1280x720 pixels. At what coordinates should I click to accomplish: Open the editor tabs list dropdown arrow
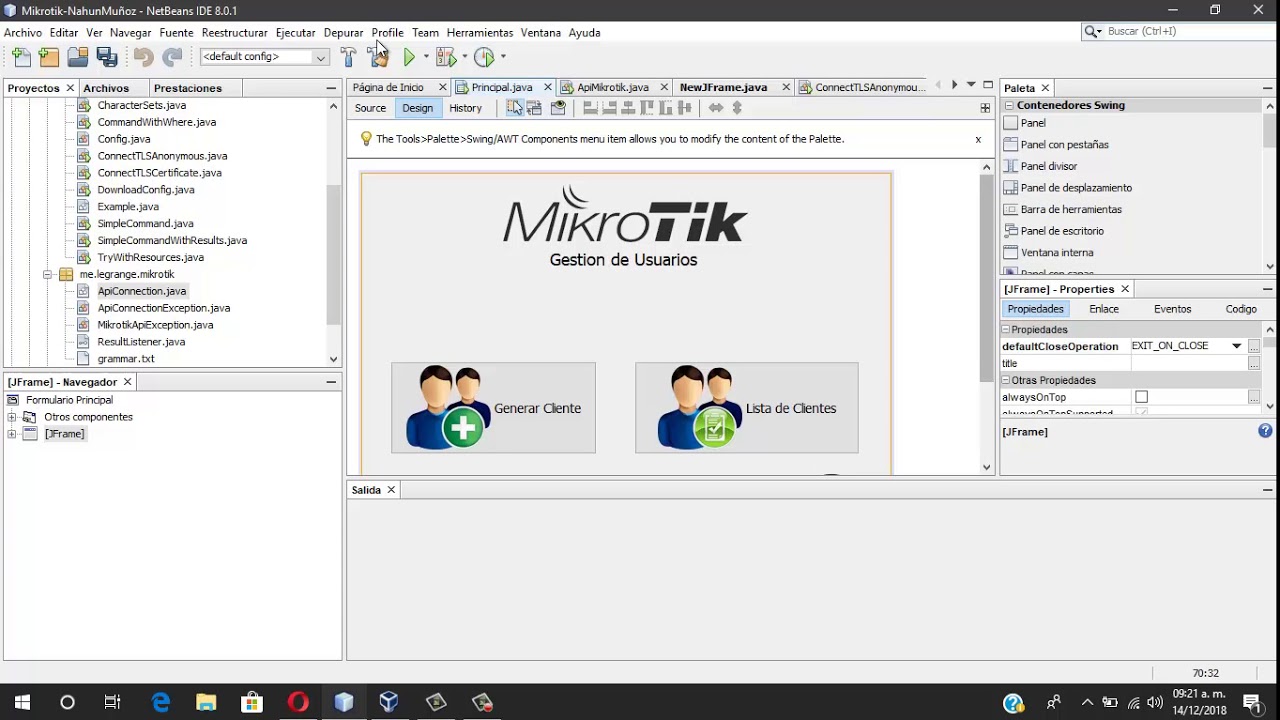[x=971, y=86]
